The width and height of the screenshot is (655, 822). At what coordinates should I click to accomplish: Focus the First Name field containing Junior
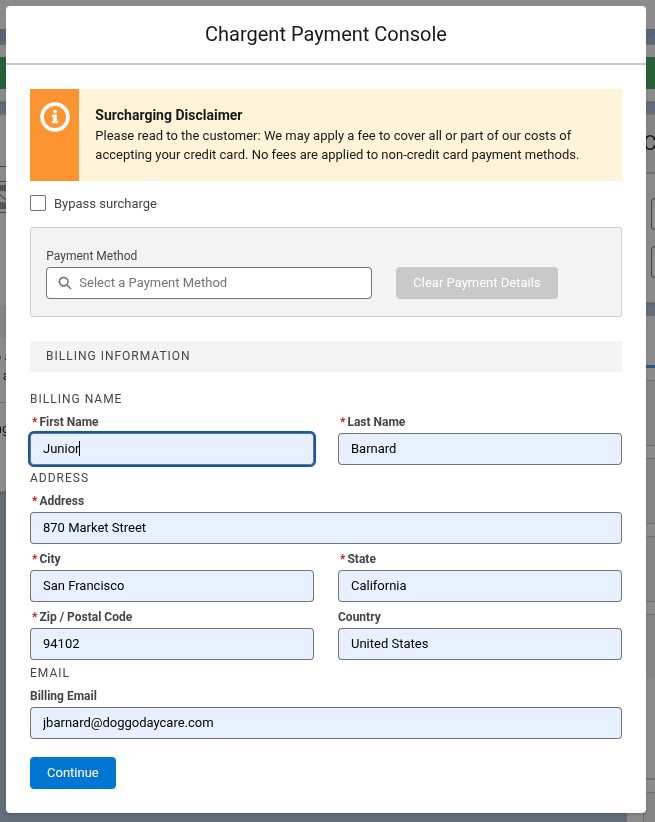[172, 449]
